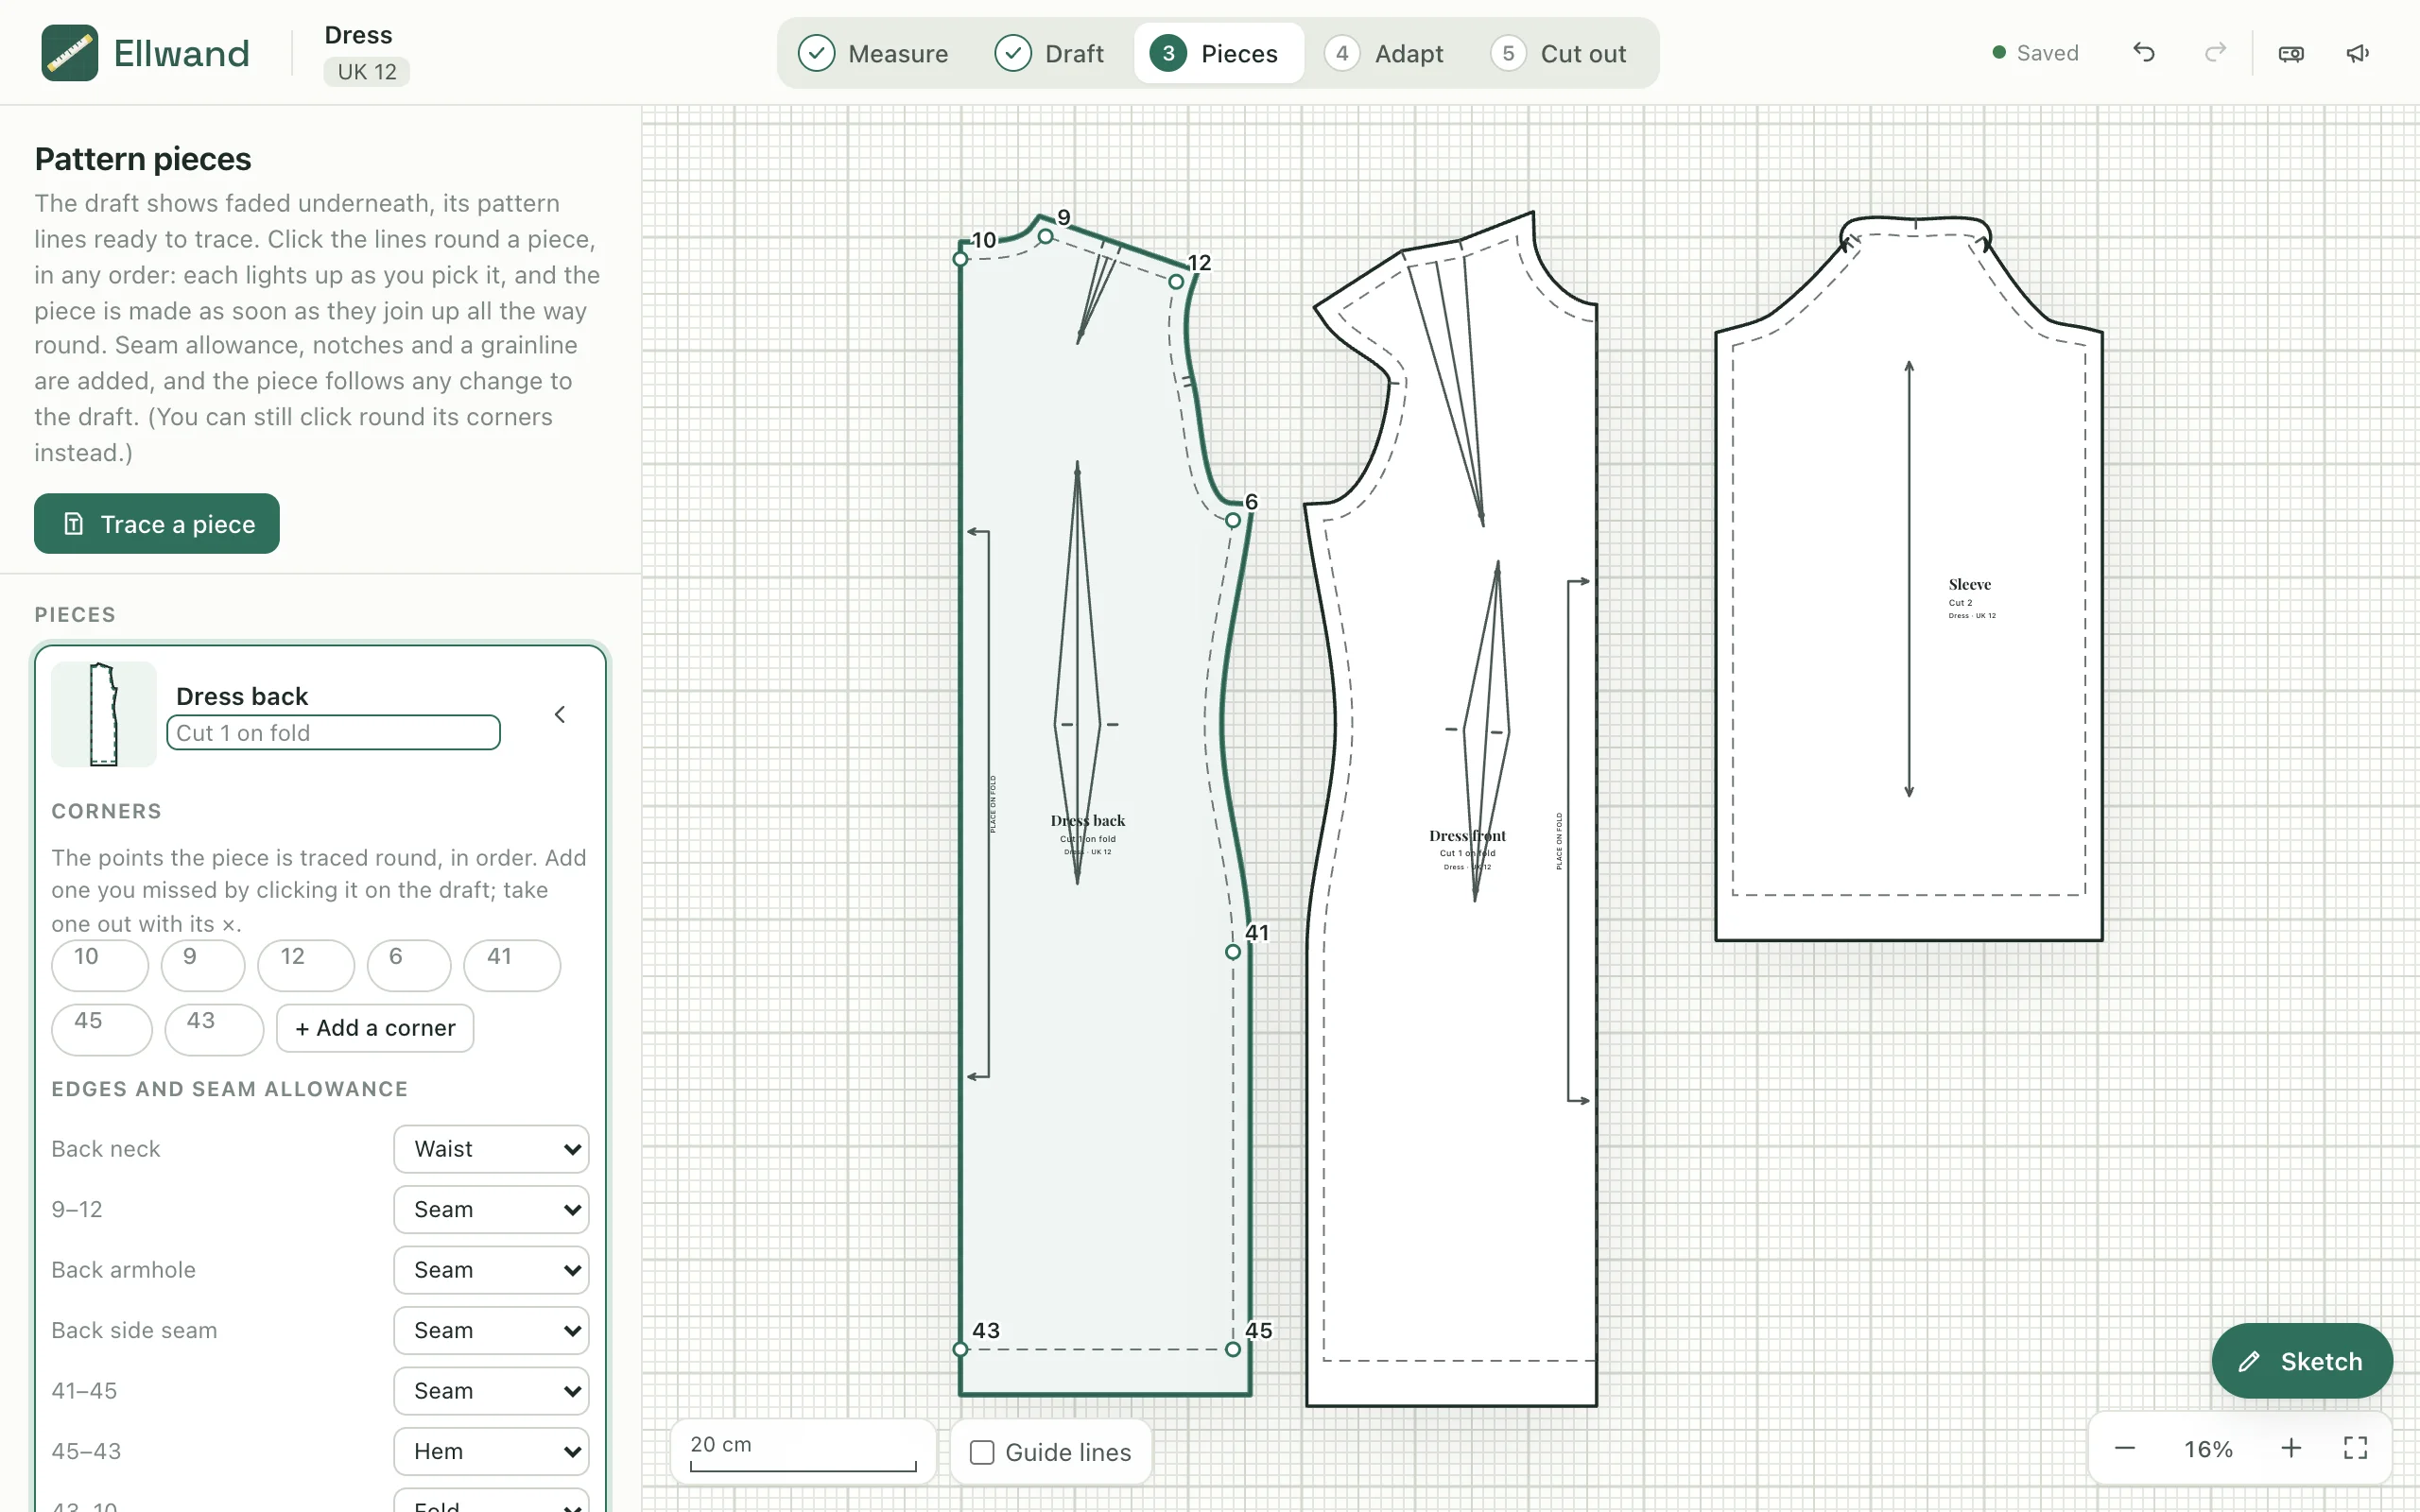Click corner point 43 handle on canvas
2420x1512 pixels.
[960, 1349]
